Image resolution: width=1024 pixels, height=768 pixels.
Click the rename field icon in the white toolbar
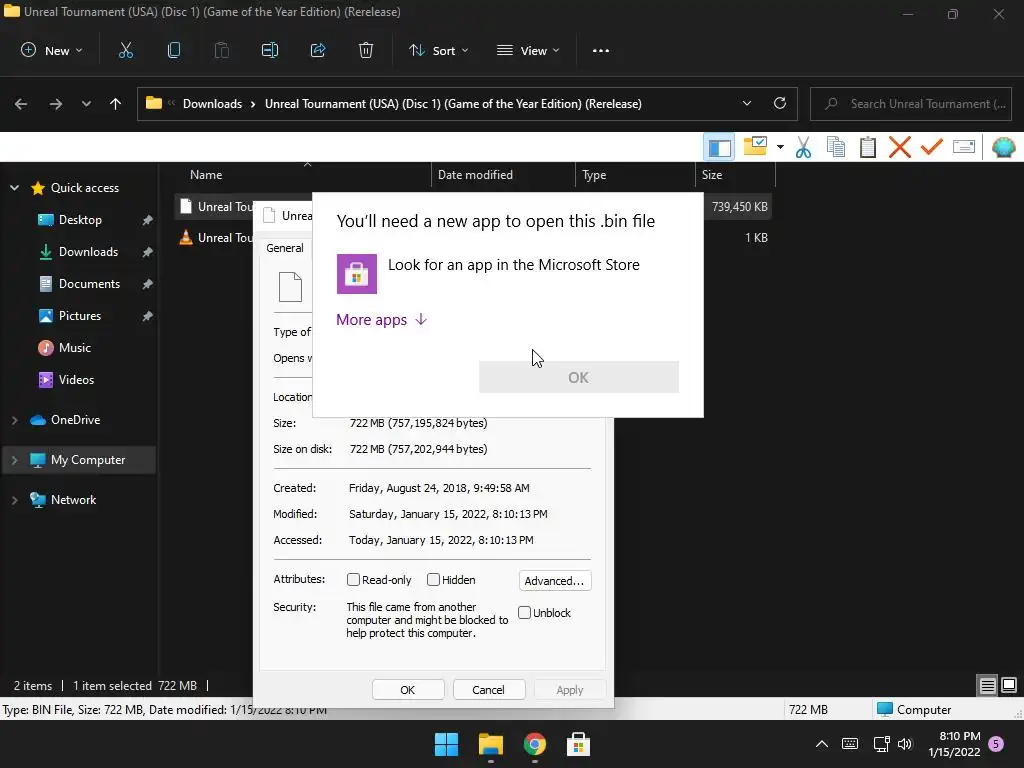[964, 146]
